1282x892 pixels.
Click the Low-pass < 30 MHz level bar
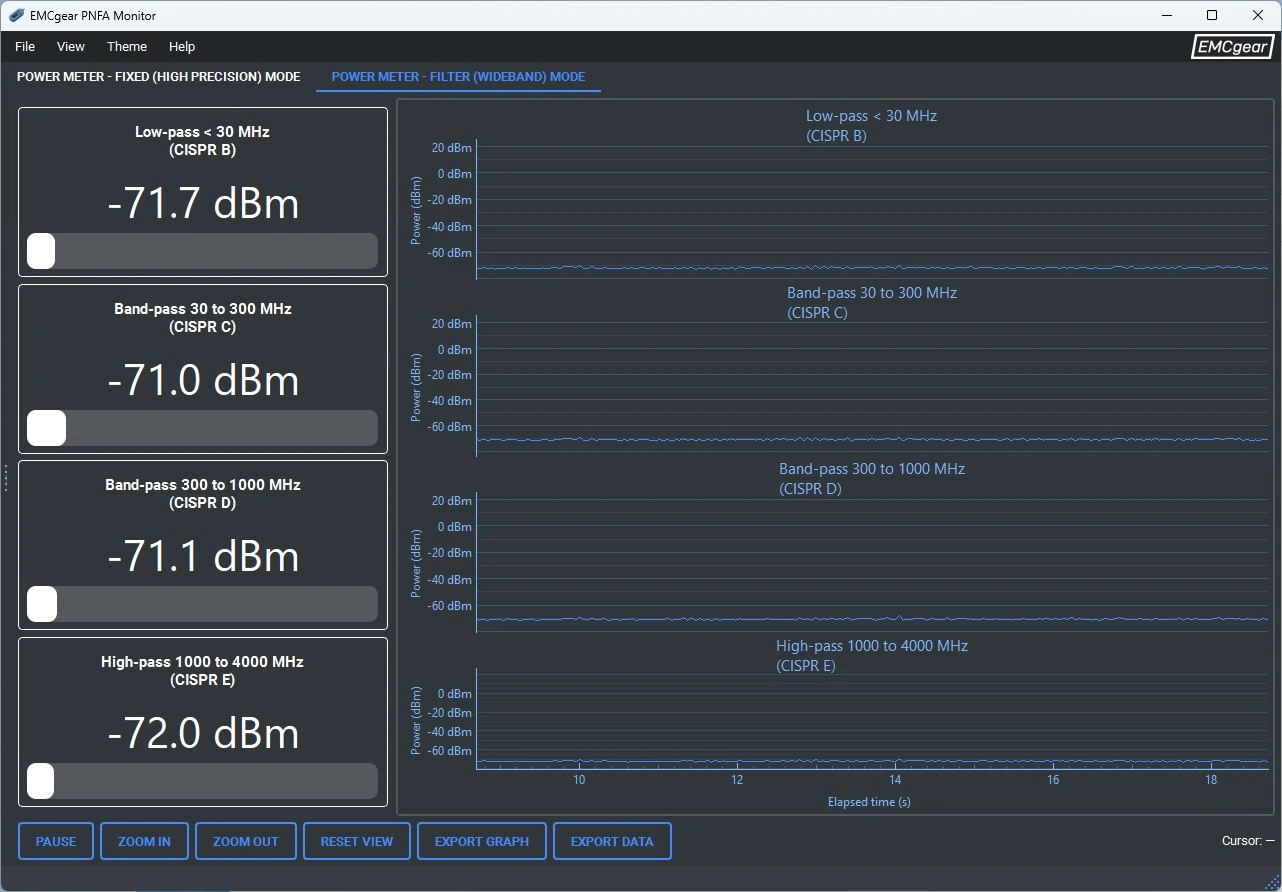pyautogui.click(x=203, y=251)
